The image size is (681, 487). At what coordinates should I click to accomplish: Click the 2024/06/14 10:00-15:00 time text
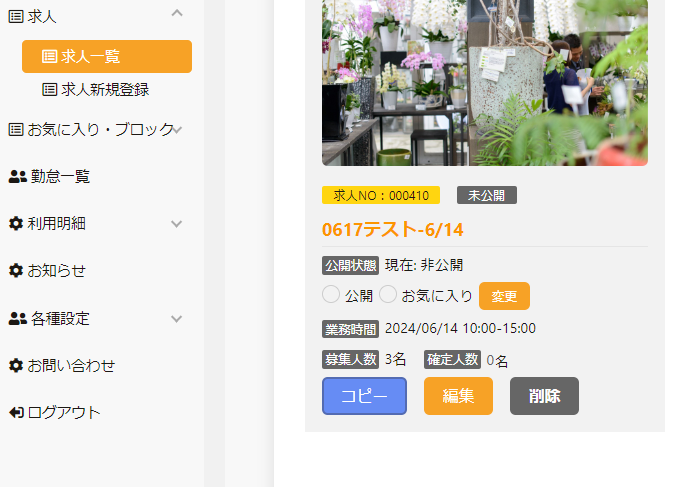point(460,328)
